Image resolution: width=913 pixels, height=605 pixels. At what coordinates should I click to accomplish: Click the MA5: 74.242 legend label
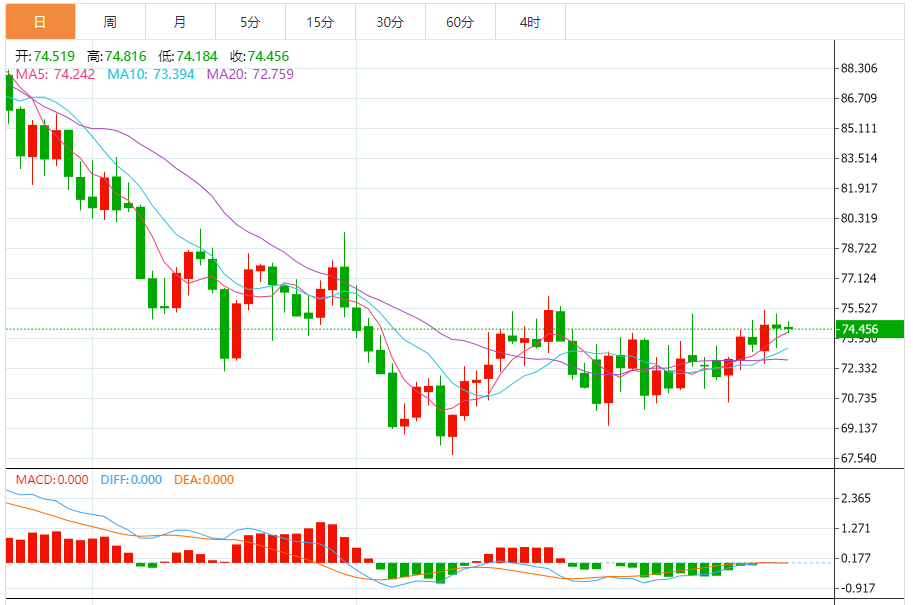(x=55, y=74)
